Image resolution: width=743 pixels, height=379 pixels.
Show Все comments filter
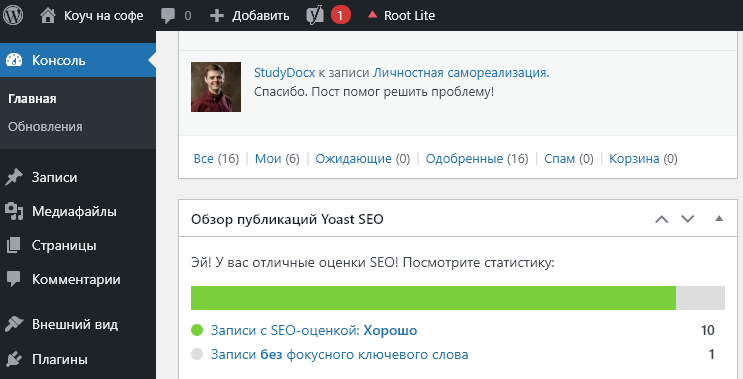[203, 158]
